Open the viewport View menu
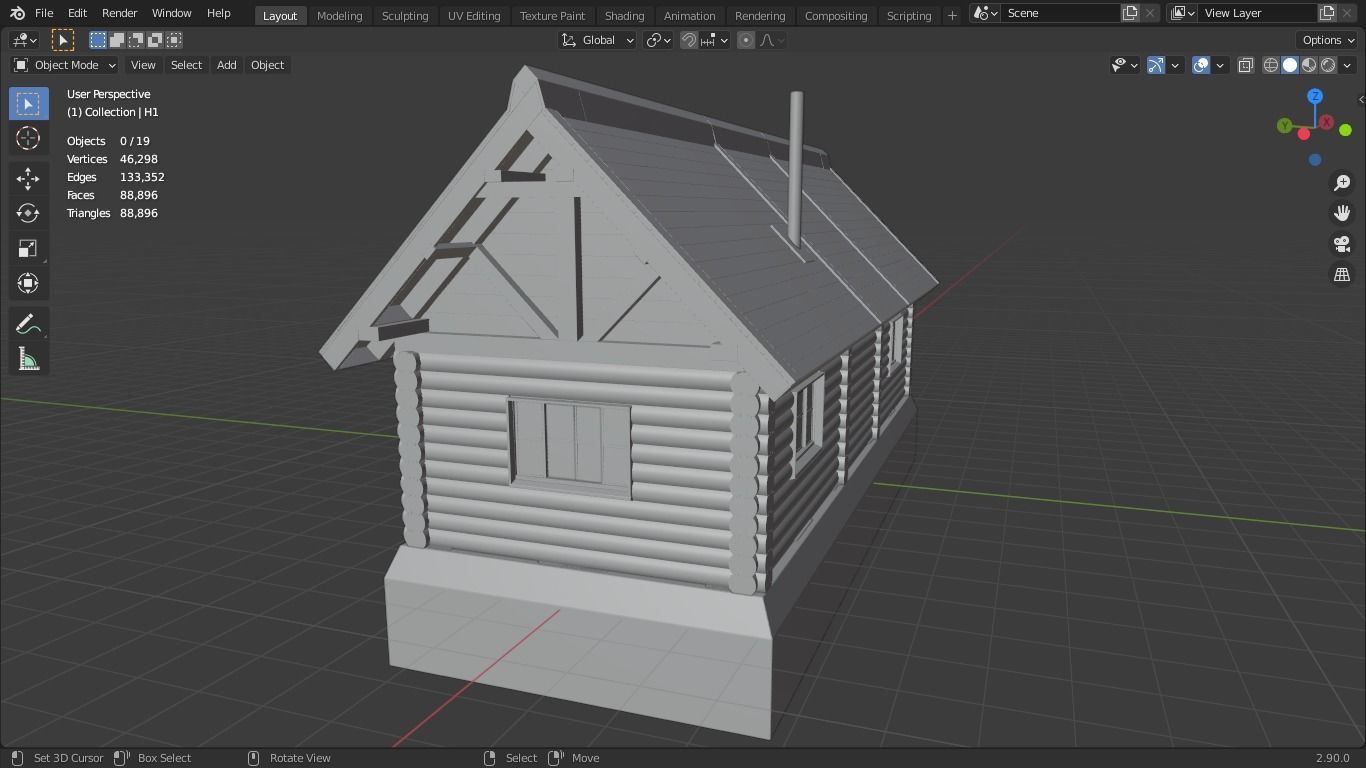Screen dimensions: 1366x768 pos(143,65)
